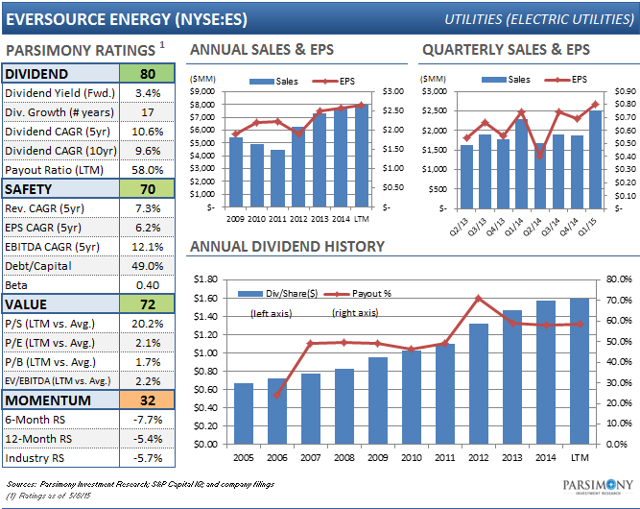
Task: Select the Quarterly Sales & EPS chart title
Action: click(506, 49)
